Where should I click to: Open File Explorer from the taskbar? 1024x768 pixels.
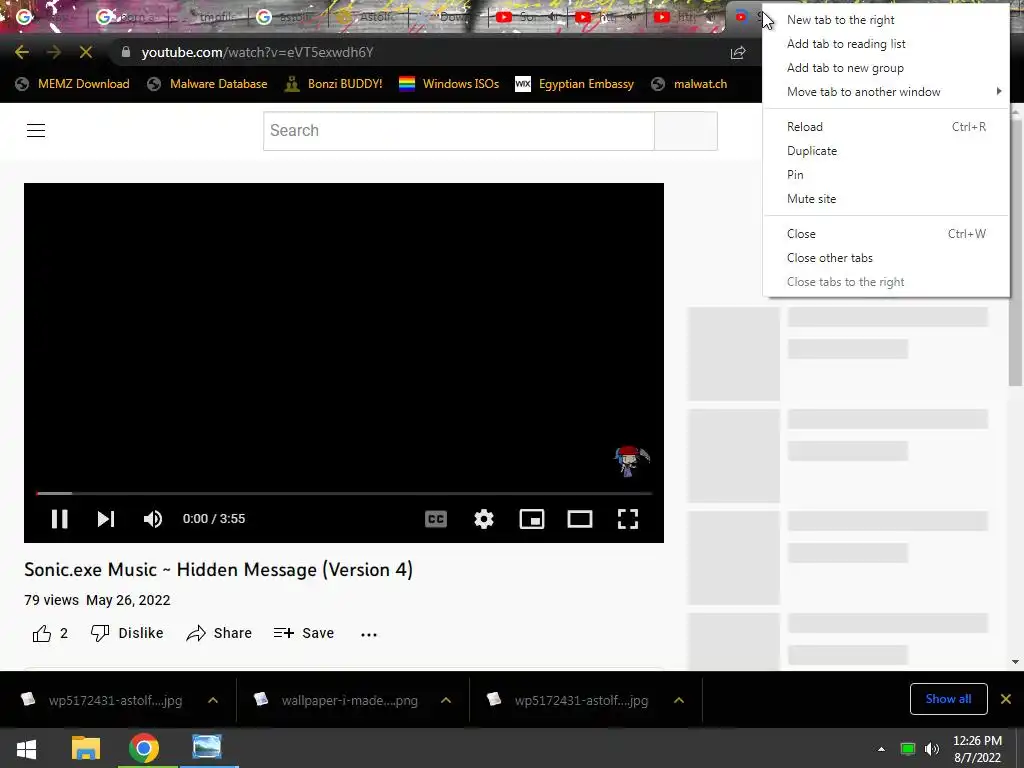tap(86, 748)
